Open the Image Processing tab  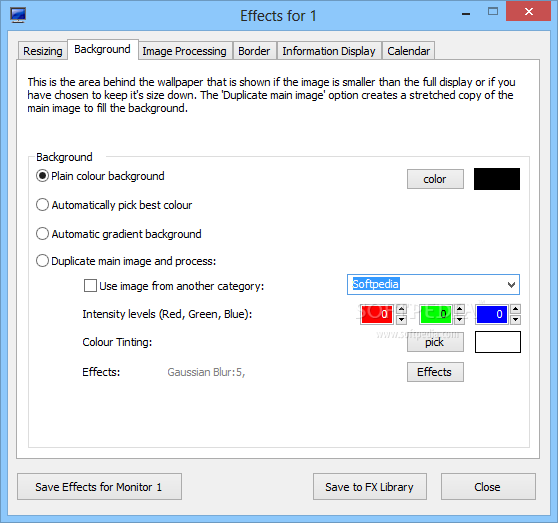click(x=184, y=51)
